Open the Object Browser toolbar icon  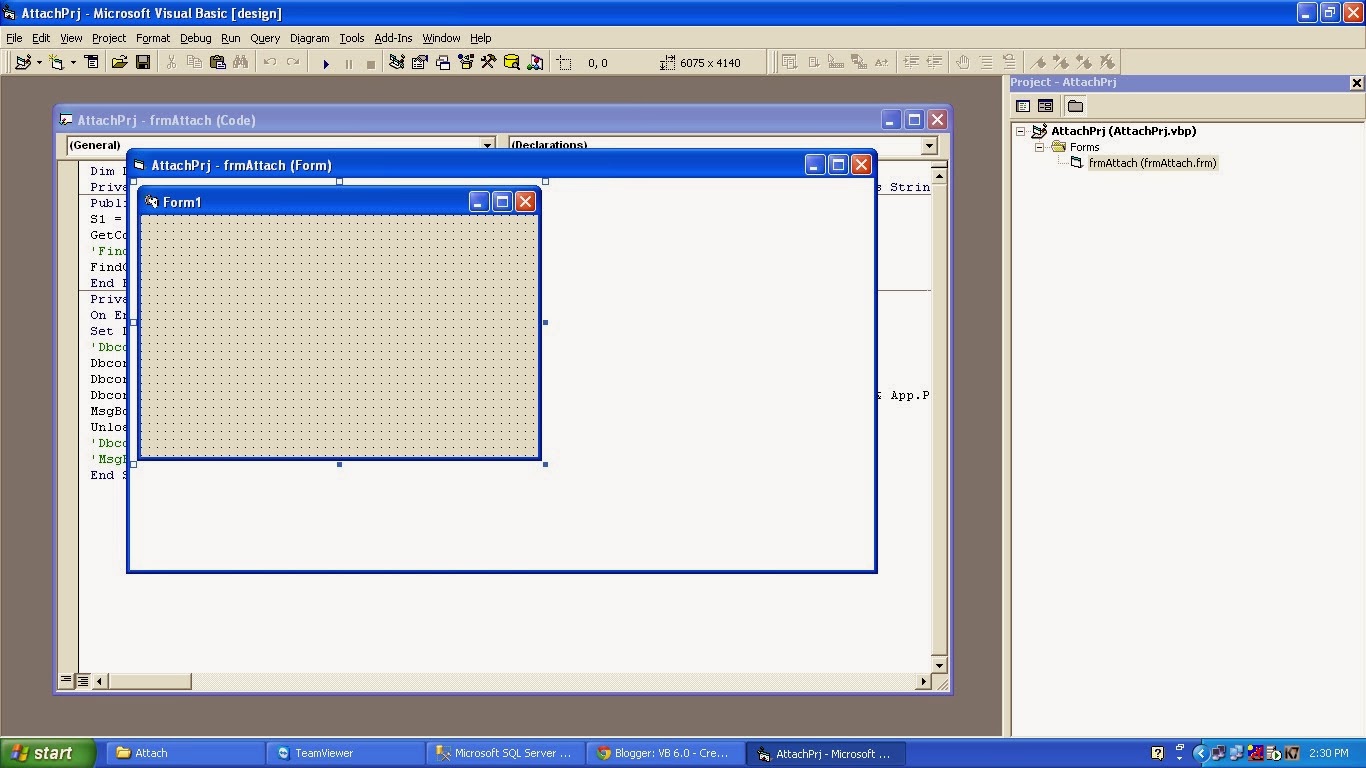(x=465, y=62)
